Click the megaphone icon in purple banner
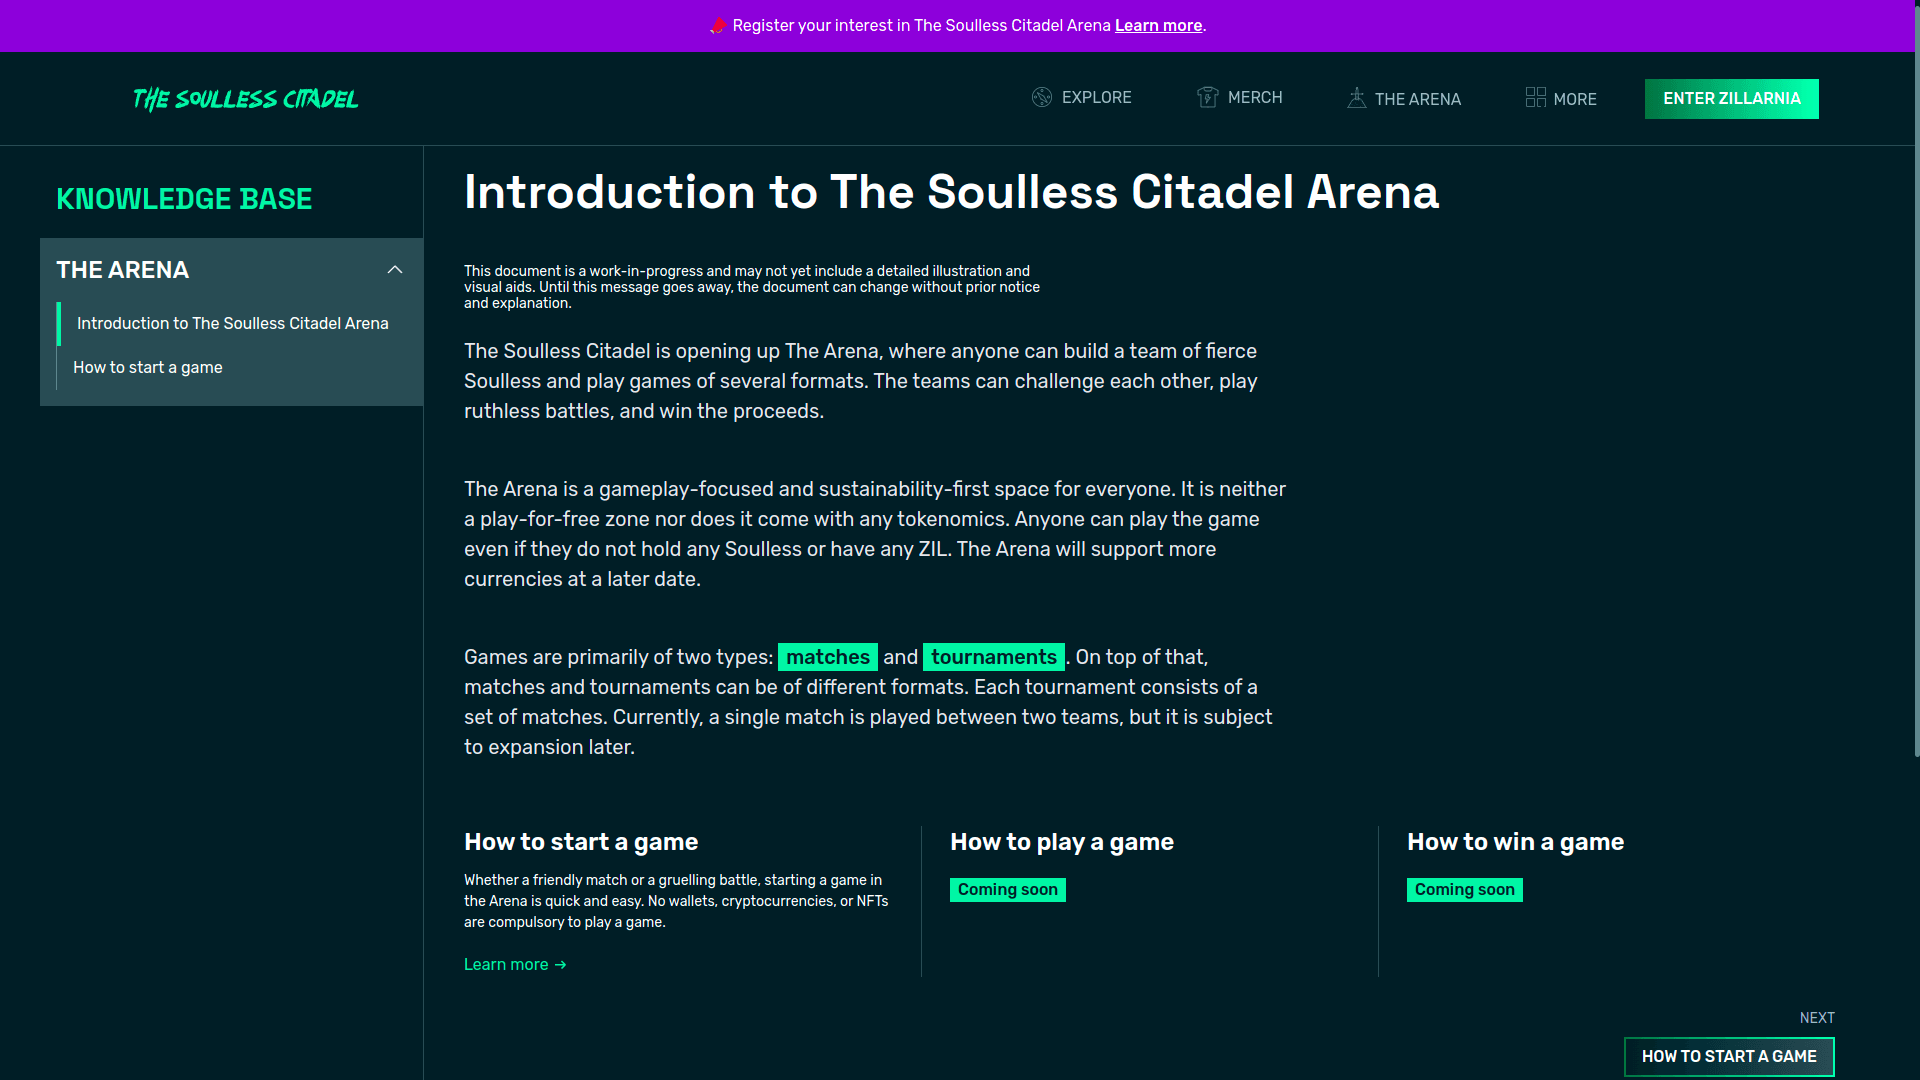This screenshot has height=1080, width=1920. click(716, 26)
